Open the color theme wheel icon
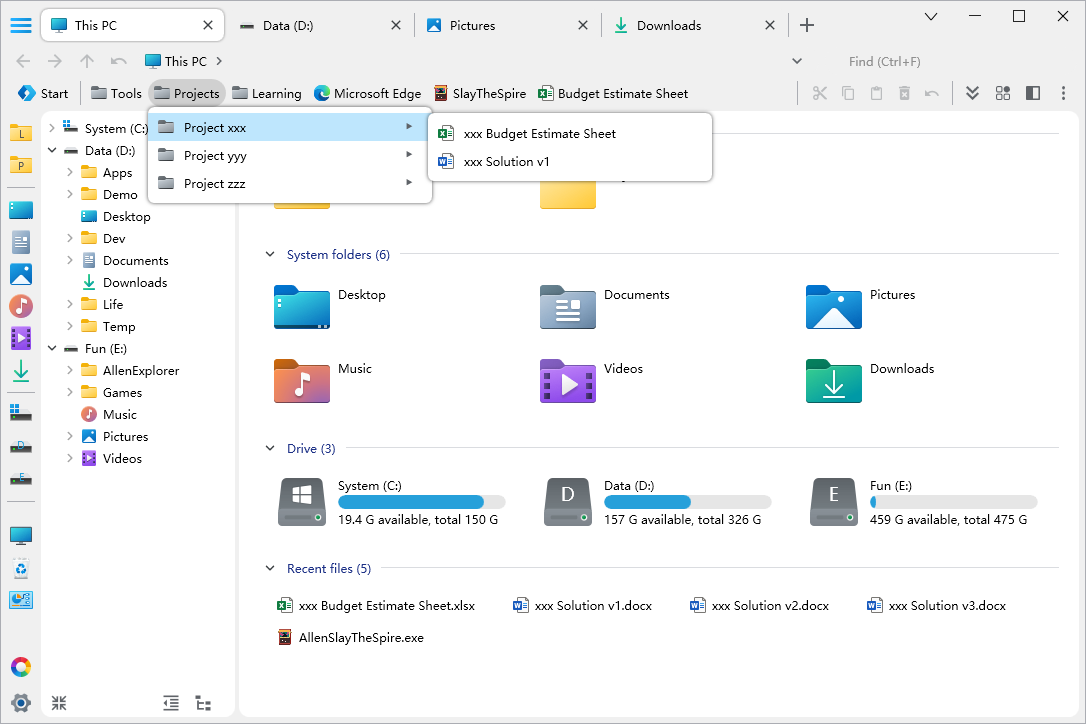The image size is (1086, 724). point(21,667)
